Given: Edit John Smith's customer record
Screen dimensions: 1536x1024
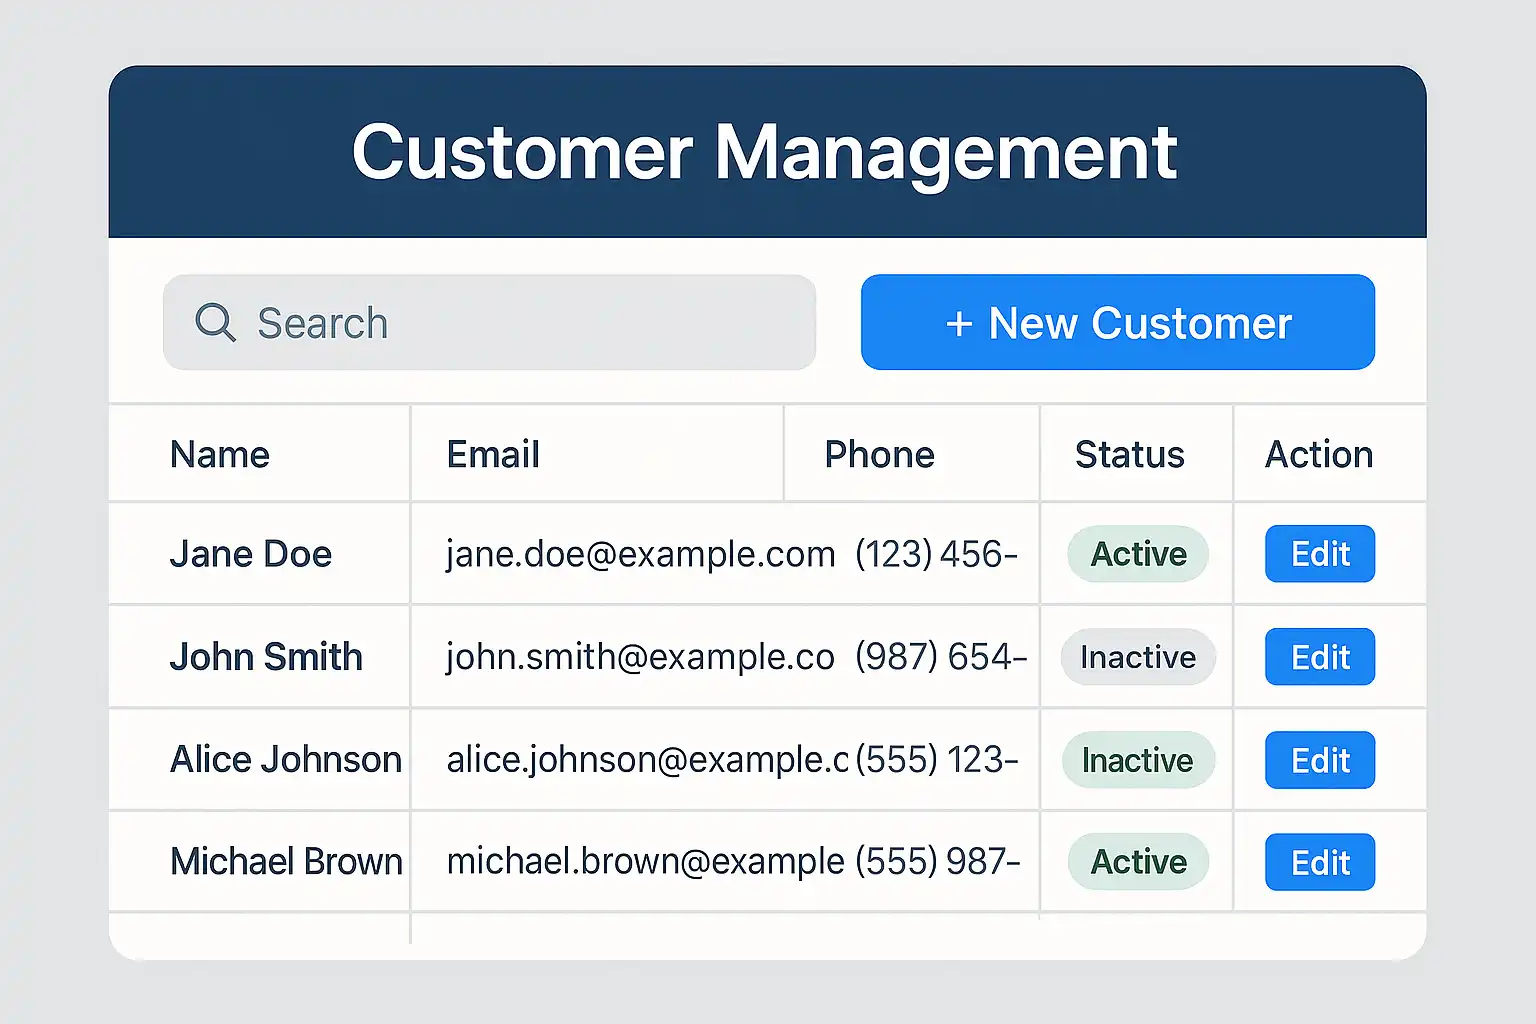Looking at the screenshot, I should pos(1319,657).
